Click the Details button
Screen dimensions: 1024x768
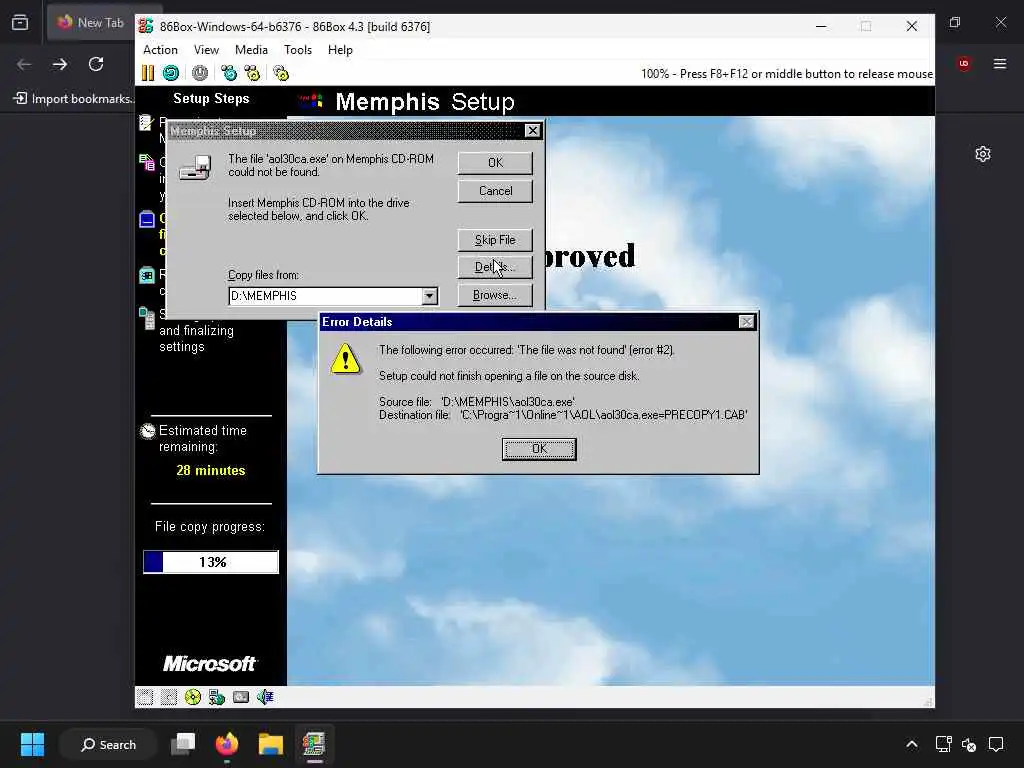(x=495, y=266)
